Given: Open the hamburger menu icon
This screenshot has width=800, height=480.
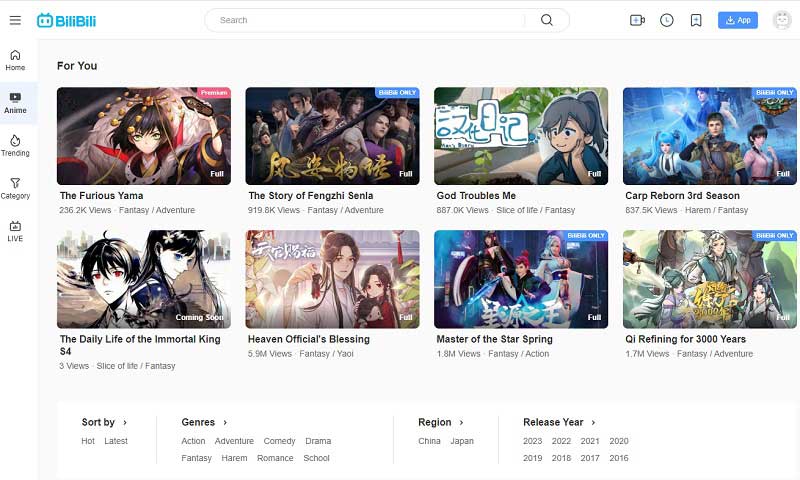Looking at the screenshot, I should tap(15, 20).
